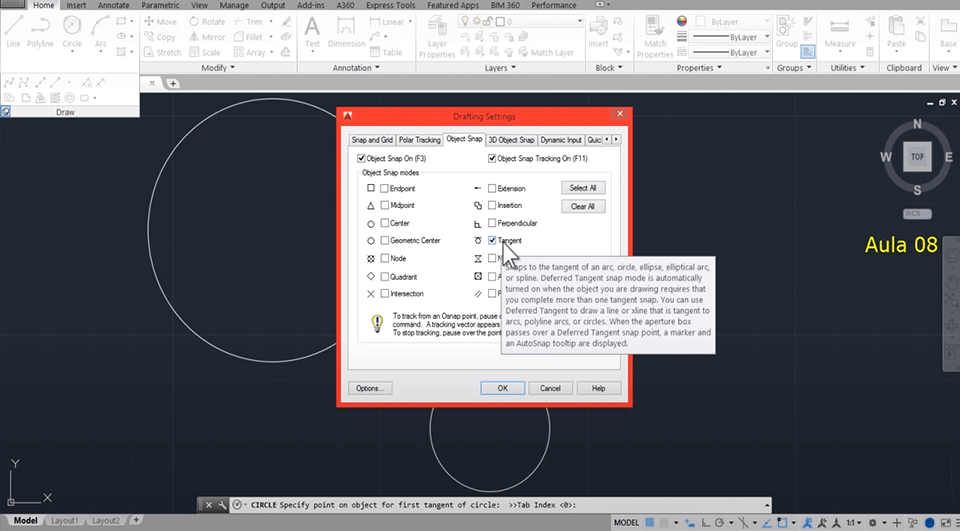Click the Group tool
The image size is (960, 531).
point(786,32)
